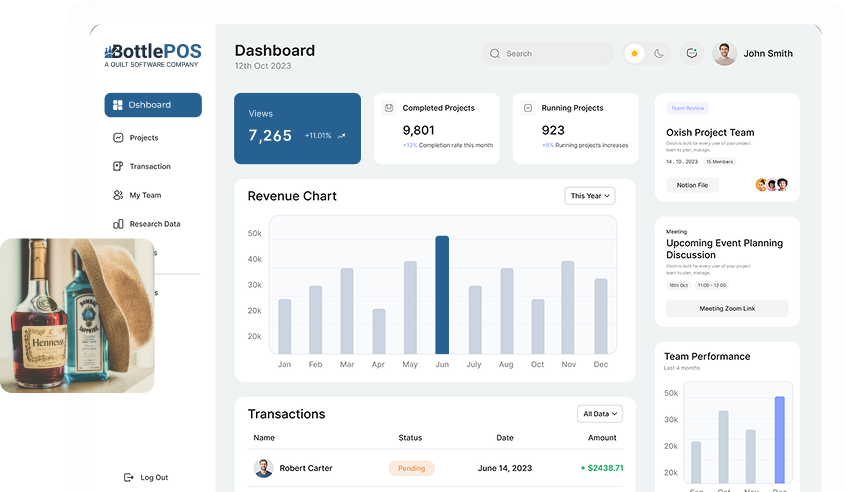Click the Completed Projects card icon
Screen dimensions: 846x492
click(x=388, y=108)
